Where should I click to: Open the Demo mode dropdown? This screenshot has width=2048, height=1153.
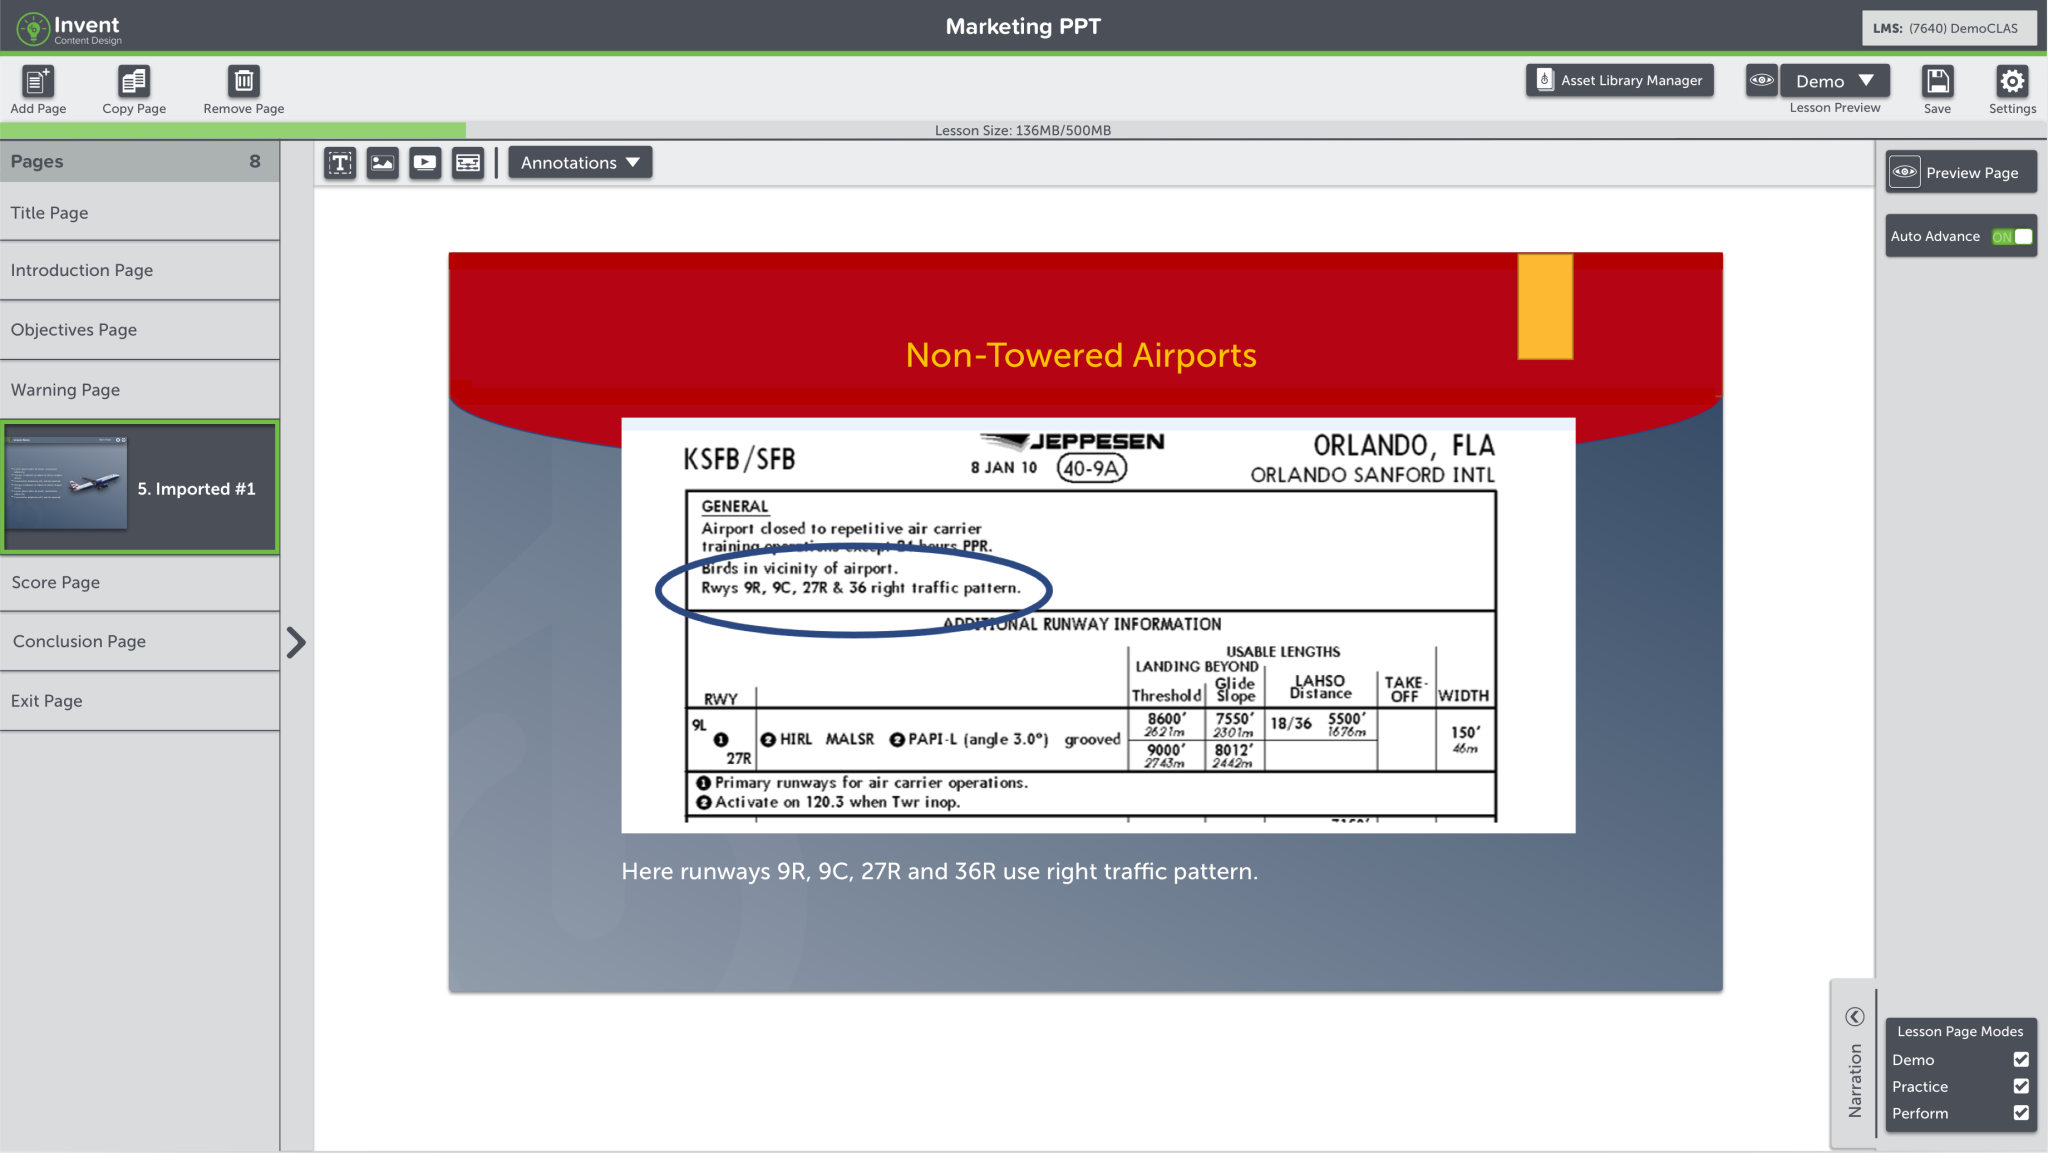point(1835,81)
